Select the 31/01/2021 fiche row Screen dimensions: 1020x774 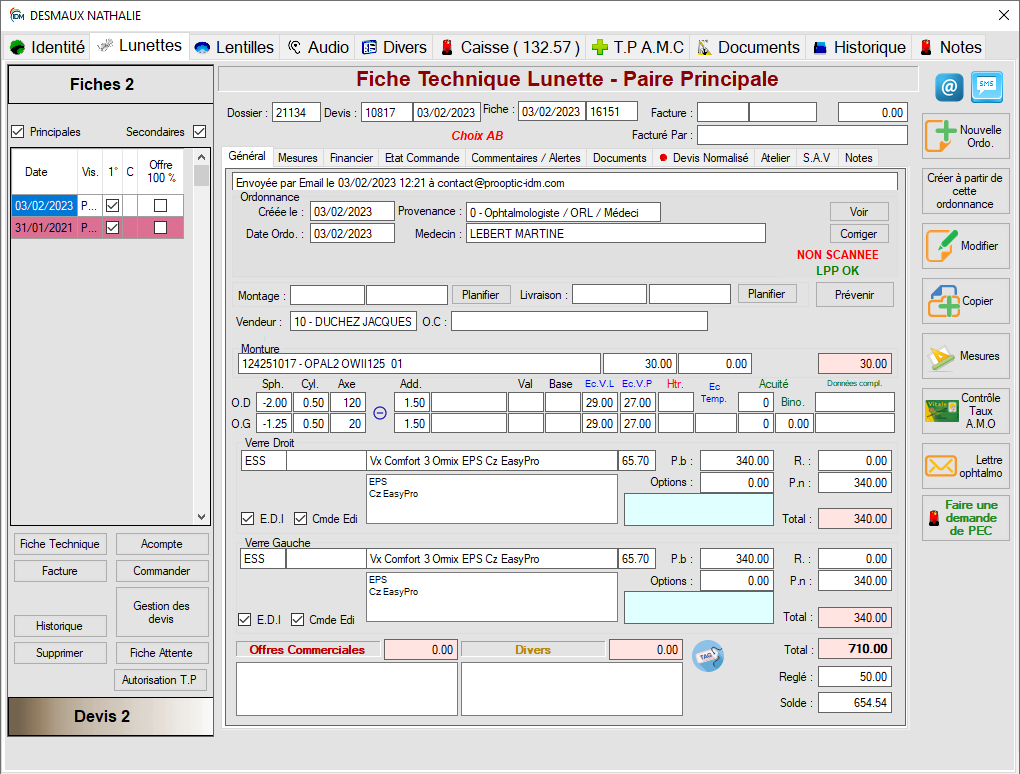click(98, 228)
